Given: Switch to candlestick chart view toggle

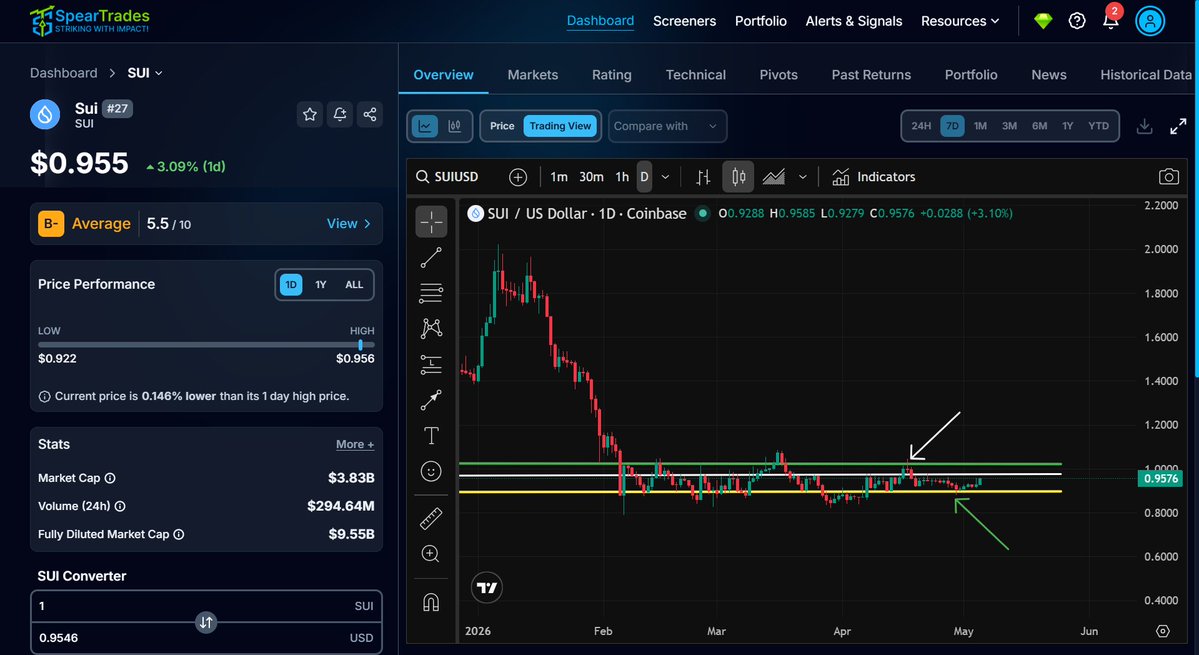Looking at the screenshot, I should click(455, 126).
